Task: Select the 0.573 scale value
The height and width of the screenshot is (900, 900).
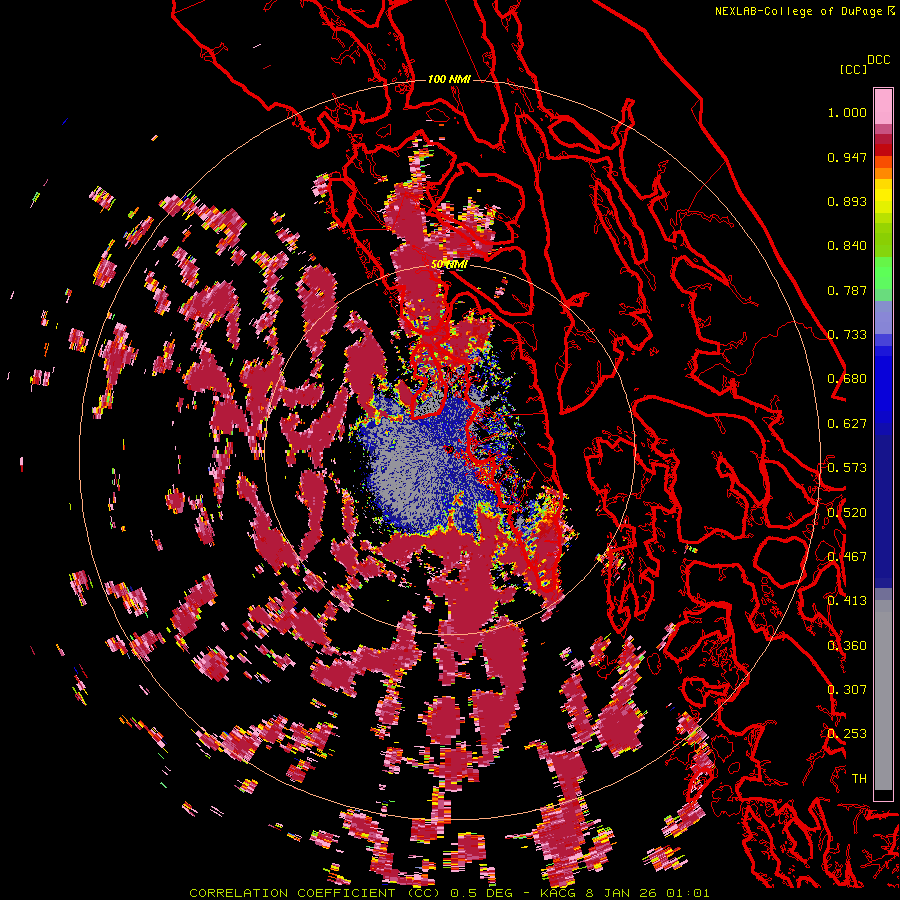Action: click(847, 468)
